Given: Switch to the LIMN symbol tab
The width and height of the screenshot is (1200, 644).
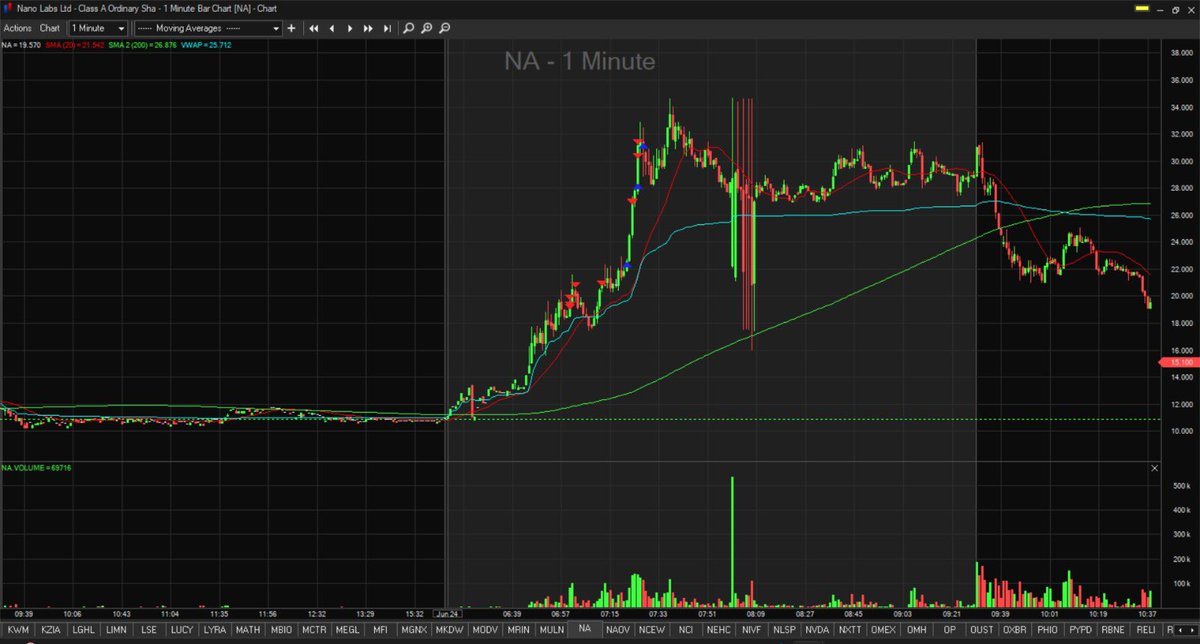Looking at the screenshot, I should 116,630.
